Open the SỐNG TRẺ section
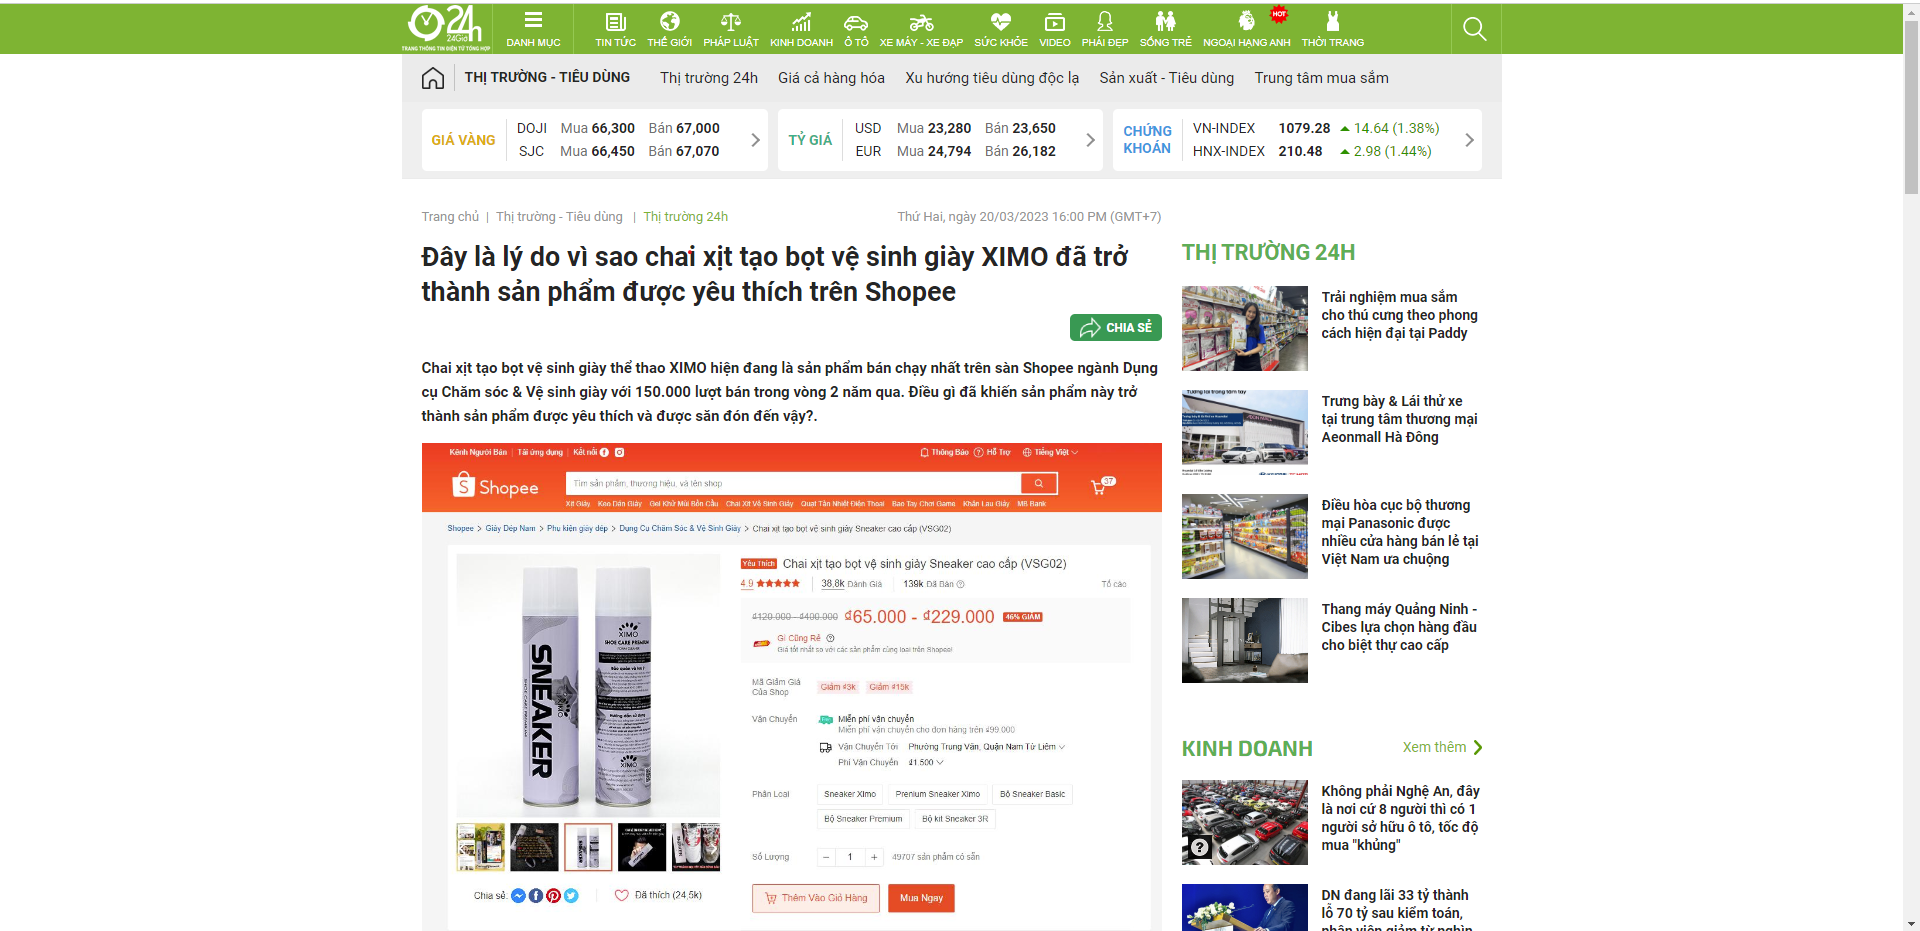1920x931 pixels. point(1165,29)
